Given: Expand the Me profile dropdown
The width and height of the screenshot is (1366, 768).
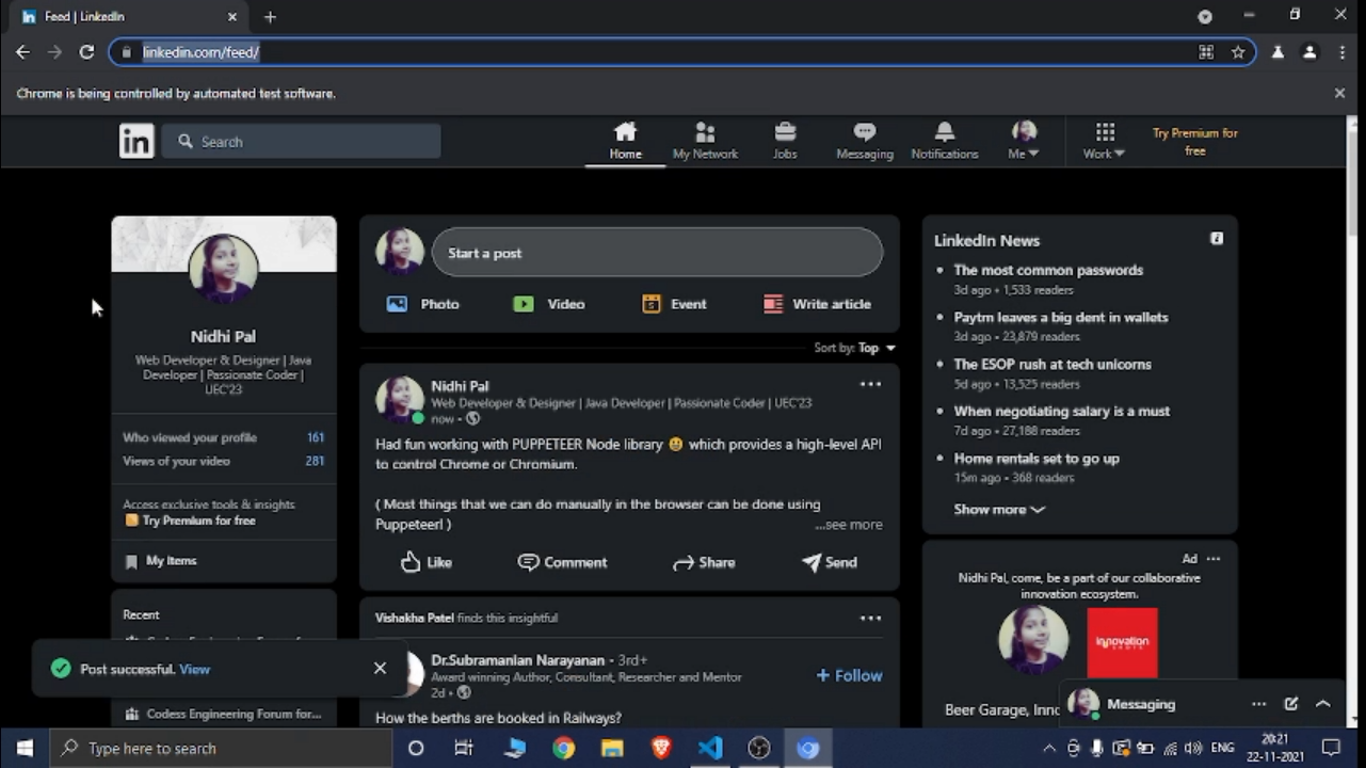Looking at the screenshot, I should (x=1023, y=141).
